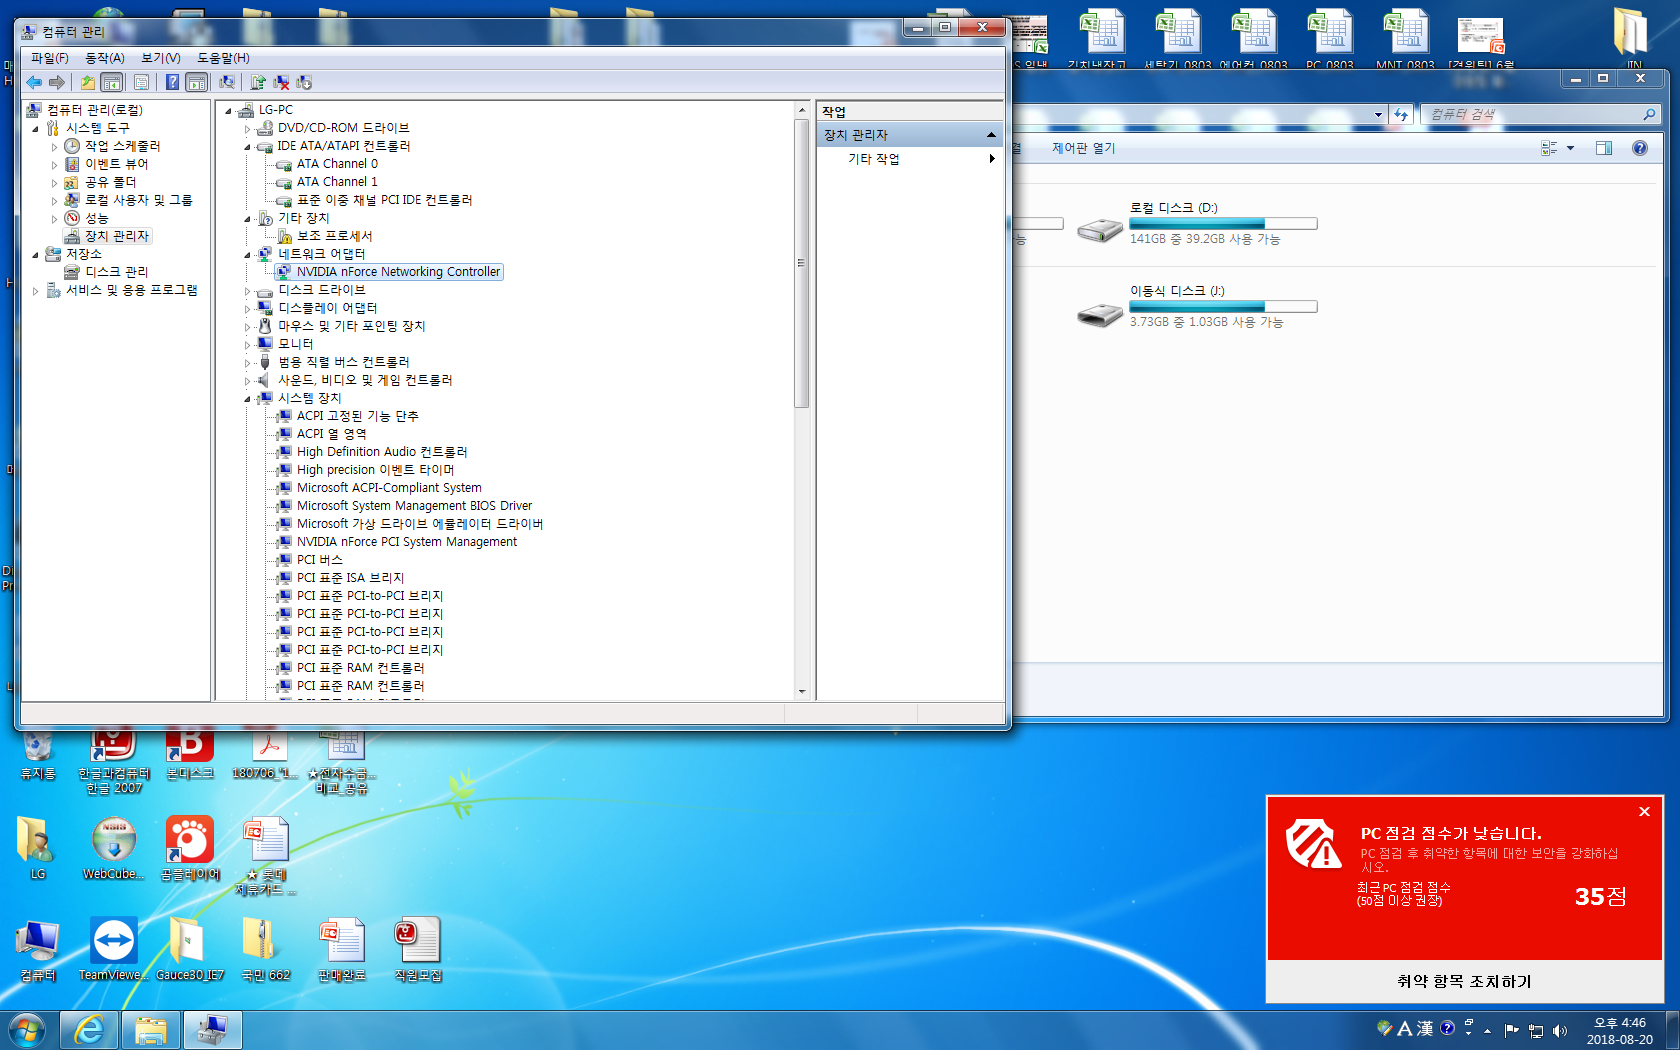Click Scan for hardware changes icon
This screenshot has height=1050, width=1680.
[x=227, y=82]
